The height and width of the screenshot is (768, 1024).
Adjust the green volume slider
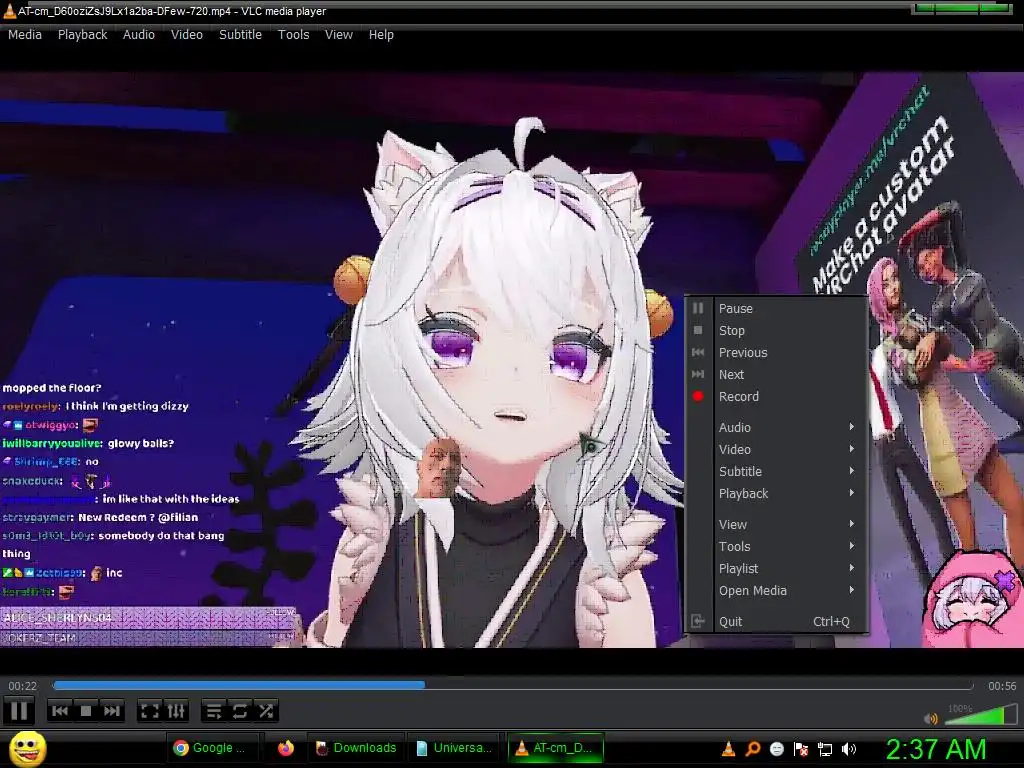click(x=981, y=714)
